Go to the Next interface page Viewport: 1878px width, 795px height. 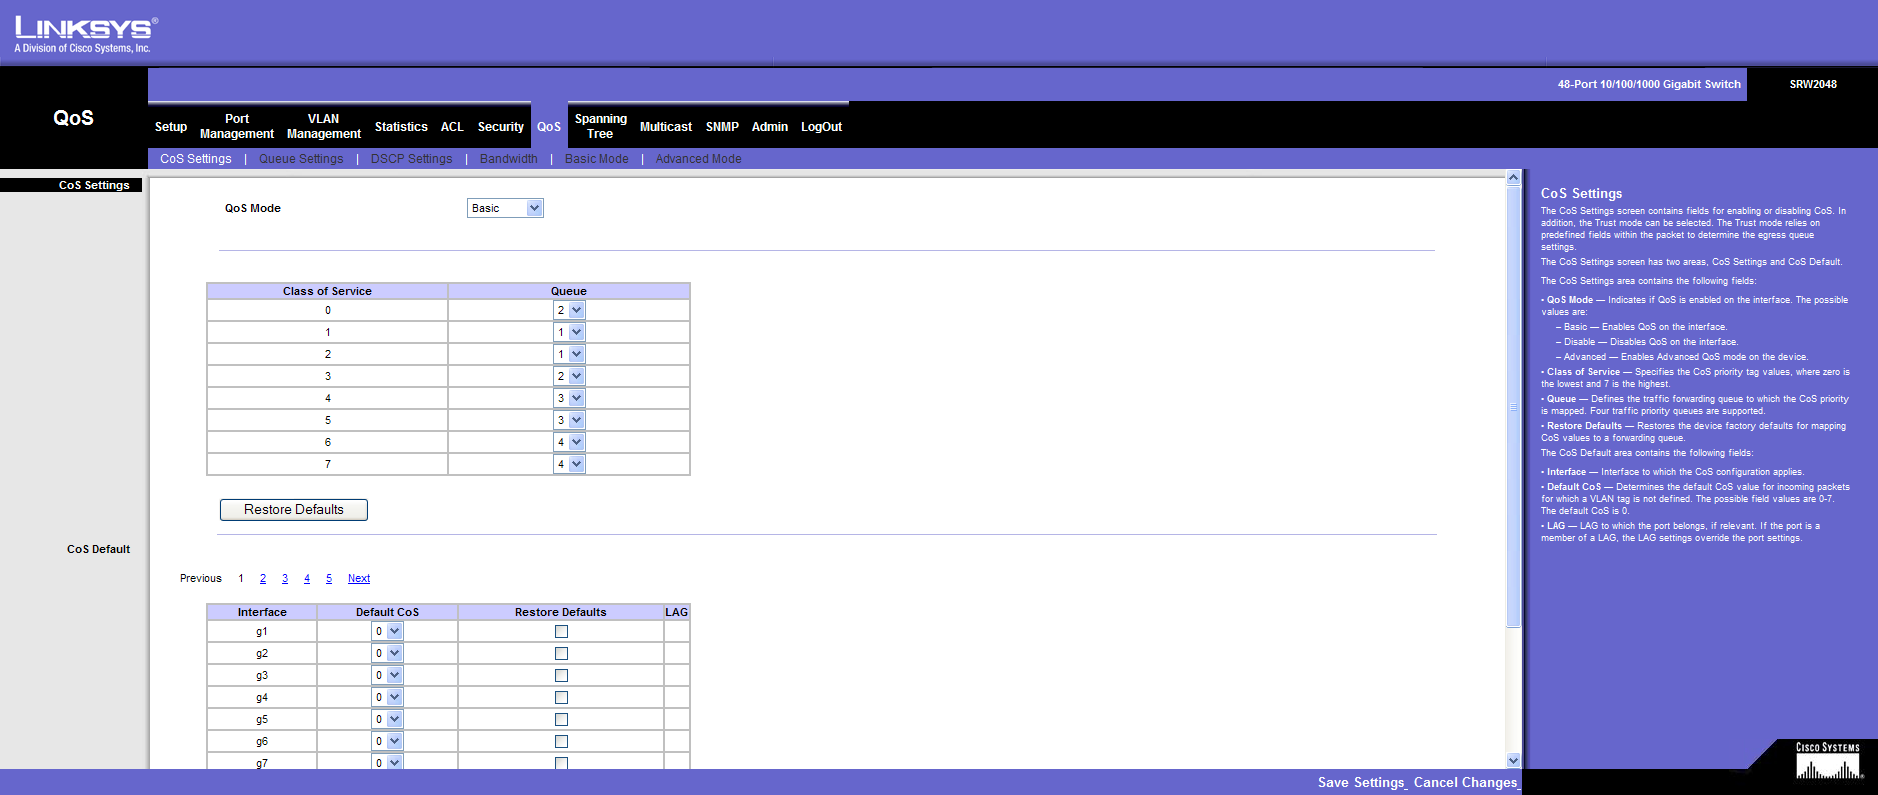click(x=359, y=579)
